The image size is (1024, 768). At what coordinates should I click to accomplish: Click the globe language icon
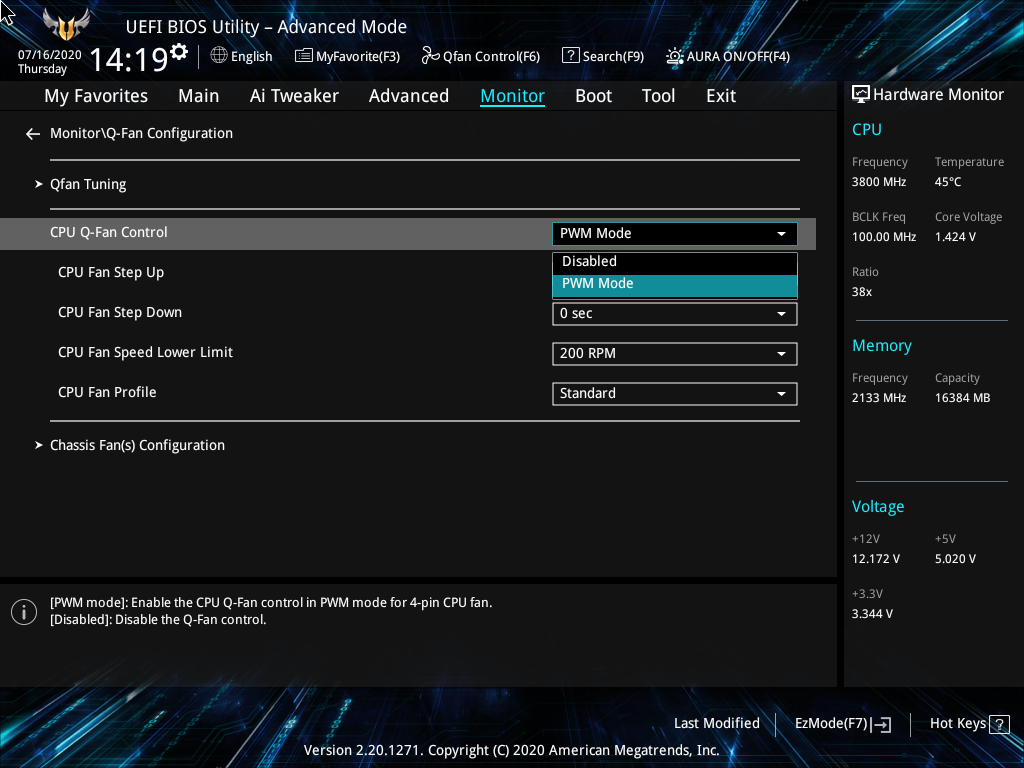[x=219, y=56]
